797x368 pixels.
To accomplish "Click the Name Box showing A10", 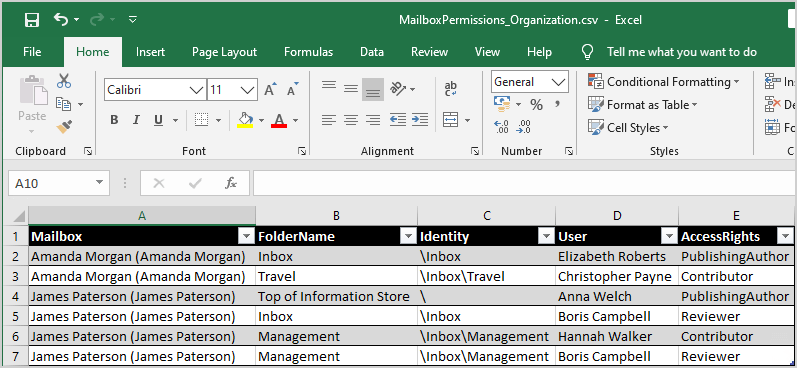I will coord(59,183).
